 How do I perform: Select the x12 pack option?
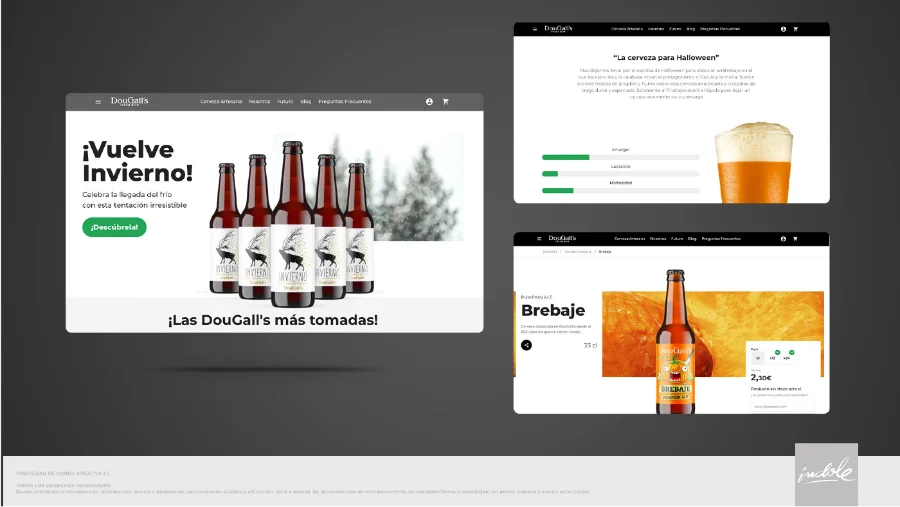point(772,358)
